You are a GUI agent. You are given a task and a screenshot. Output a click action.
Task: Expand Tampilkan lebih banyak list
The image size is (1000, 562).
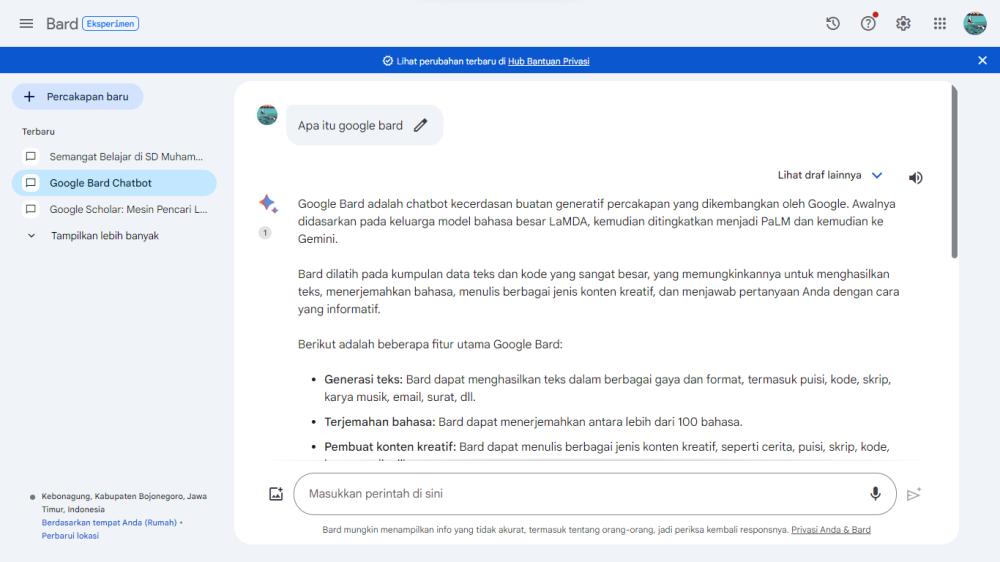93,236
